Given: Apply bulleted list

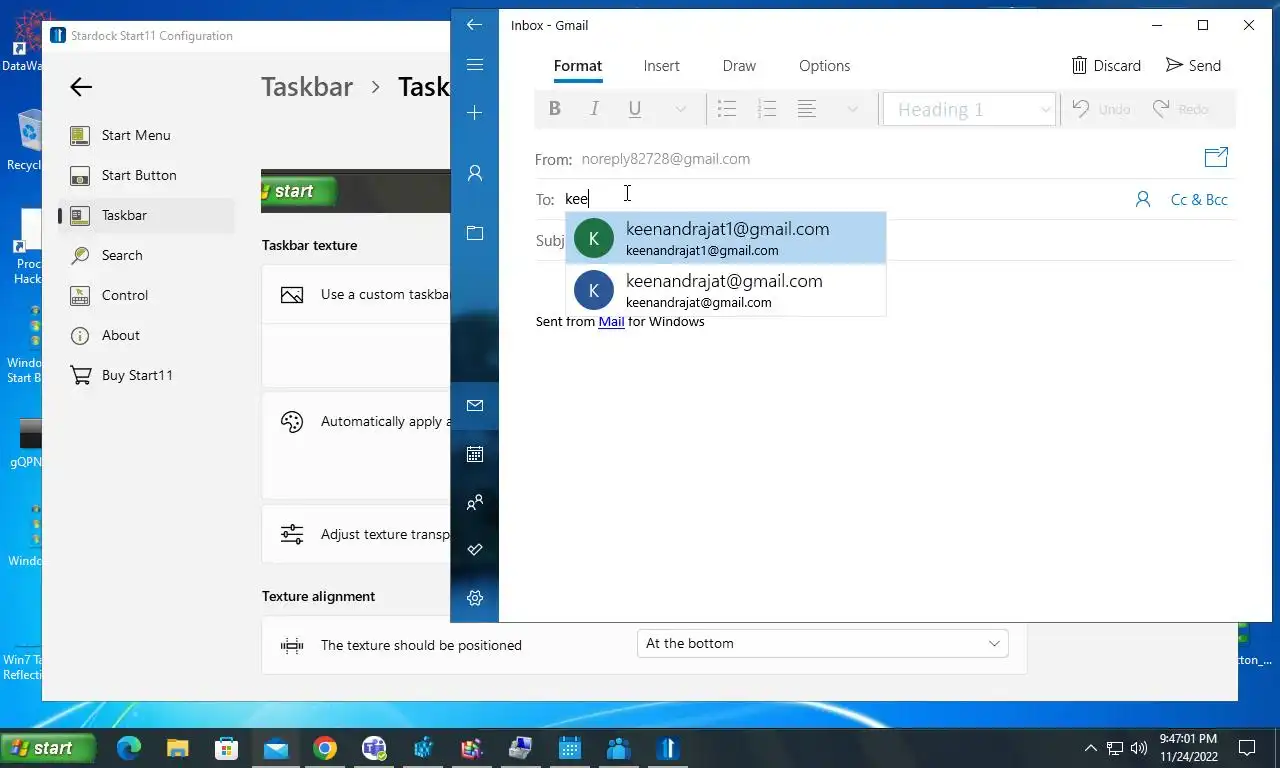Looking at the screenshot, I should click(727, 109).
